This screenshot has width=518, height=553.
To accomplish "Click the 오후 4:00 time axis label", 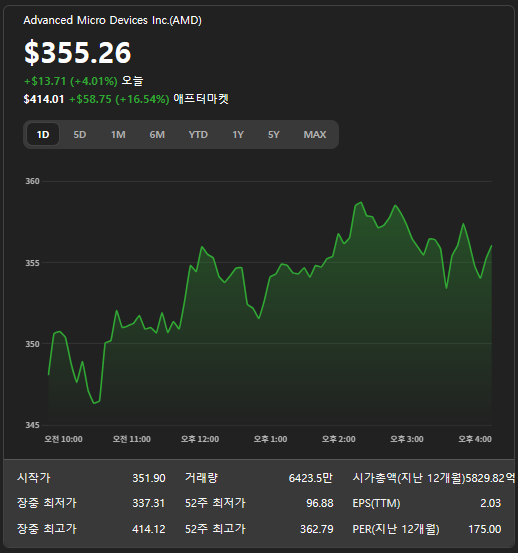I will pos(475,439).
